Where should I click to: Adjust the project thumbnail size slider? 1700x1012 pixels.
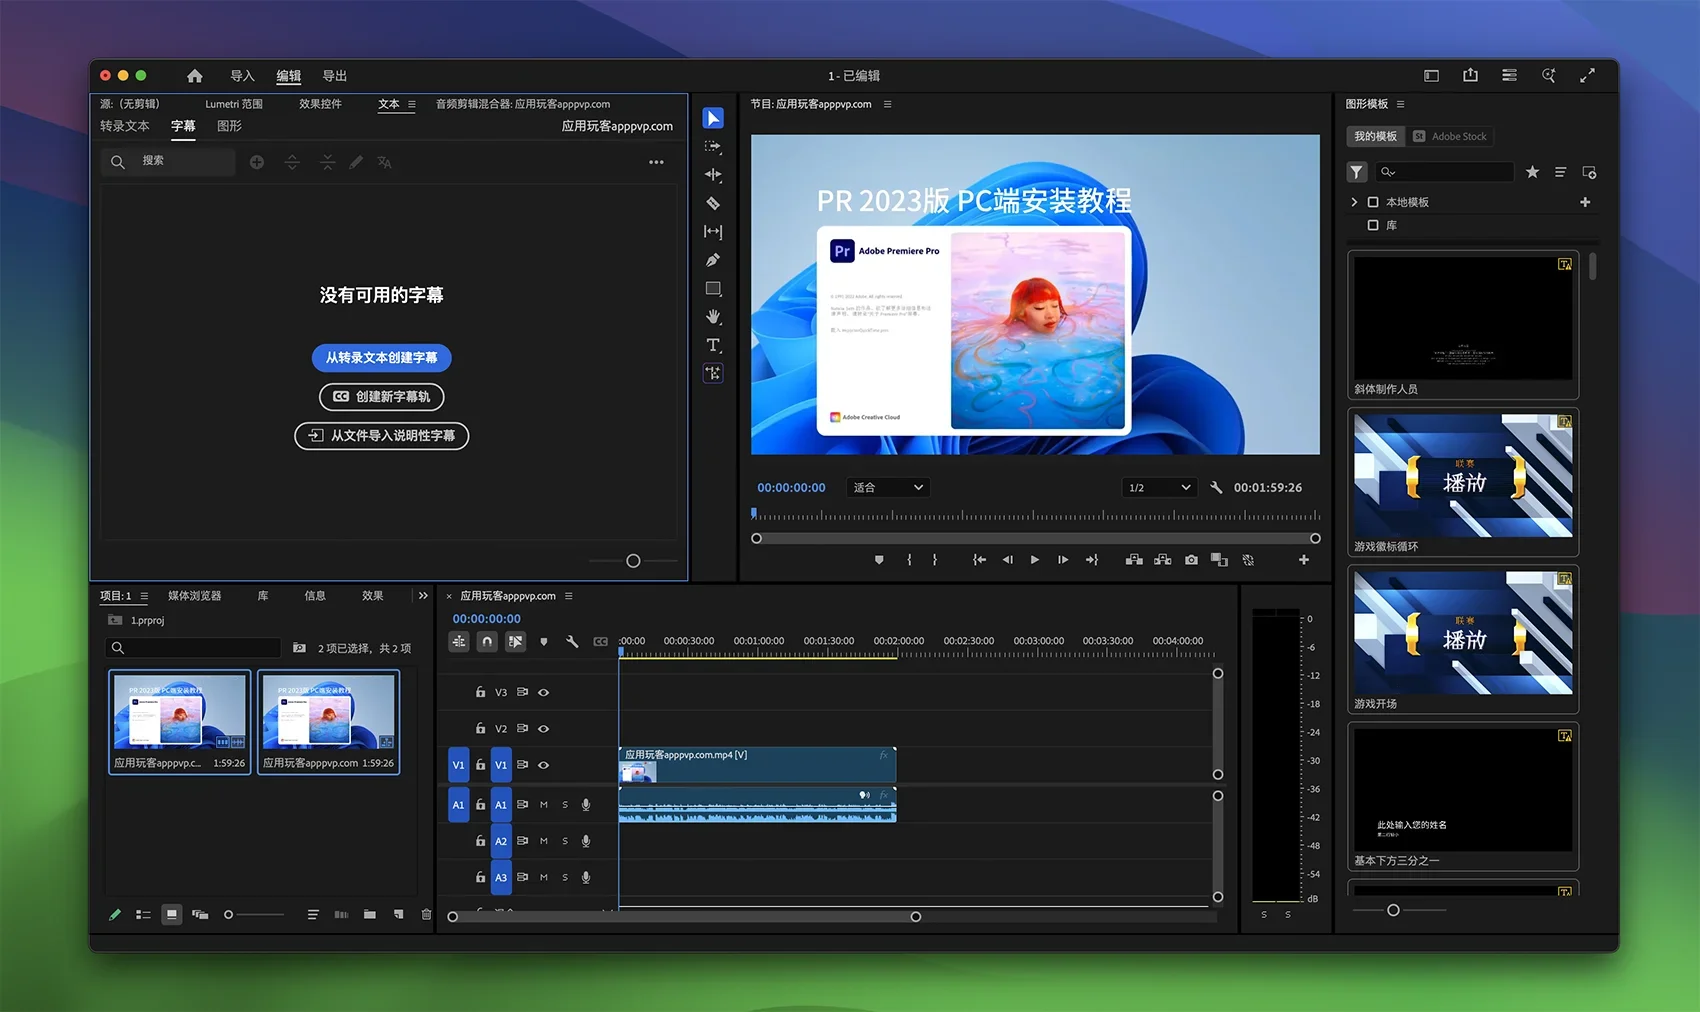(228, 914)
